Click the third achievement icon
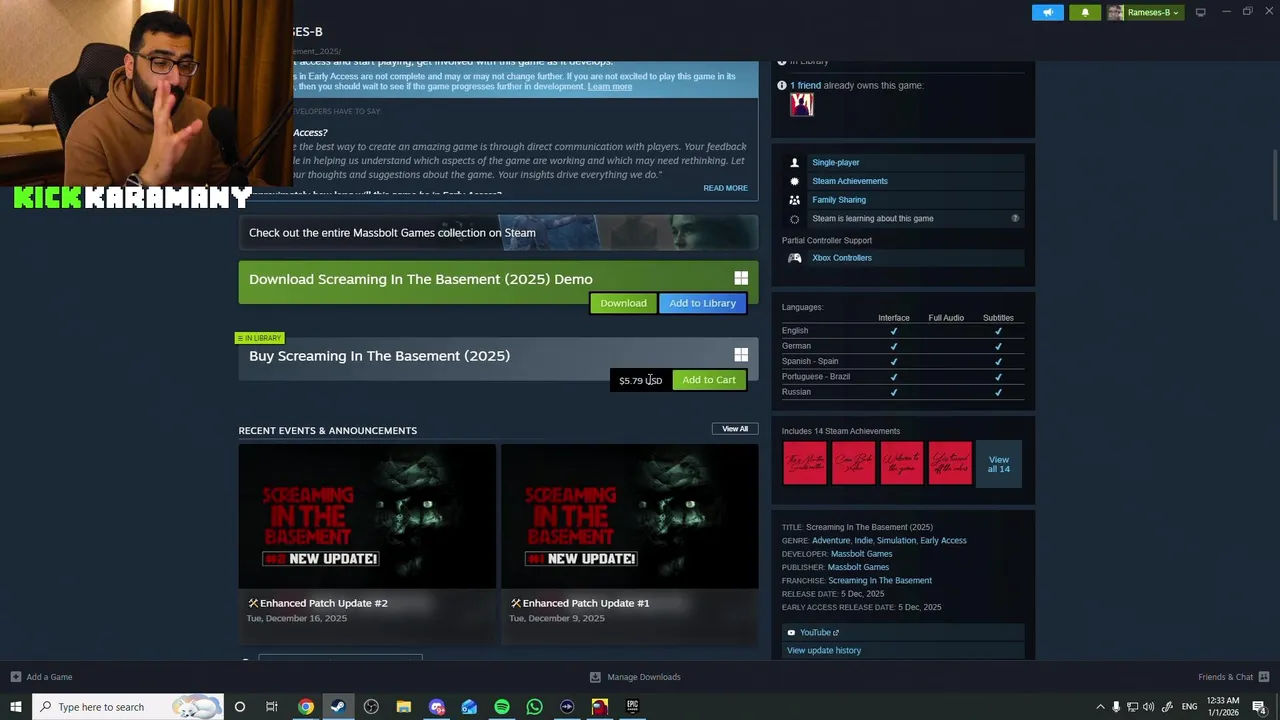Image resolution: width=1280 pixels, height=720 pixels. (902, 463)
